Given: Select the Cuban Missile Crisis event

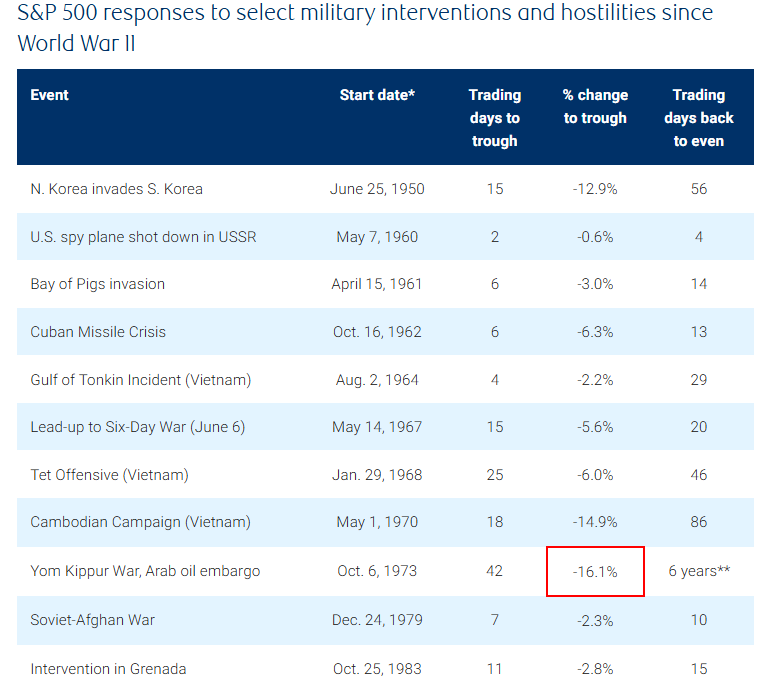Looking at the screenshot, I should point(98,332).
